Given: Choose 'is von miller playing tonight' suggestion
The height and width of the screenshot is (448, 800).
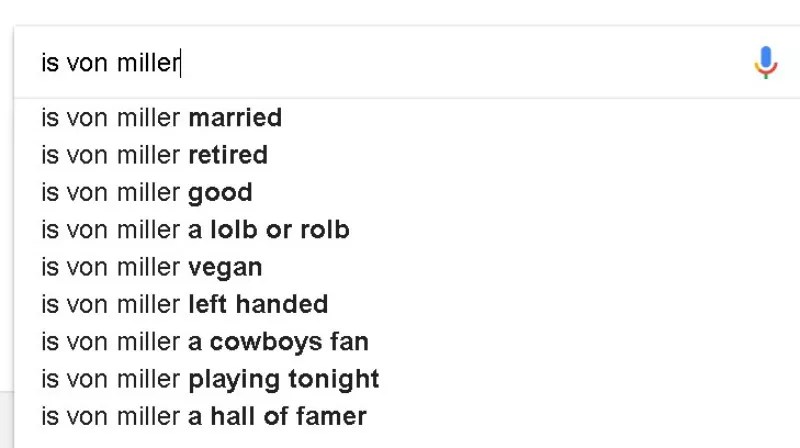Looking at the screenshot, I should (x=210, y=379).
